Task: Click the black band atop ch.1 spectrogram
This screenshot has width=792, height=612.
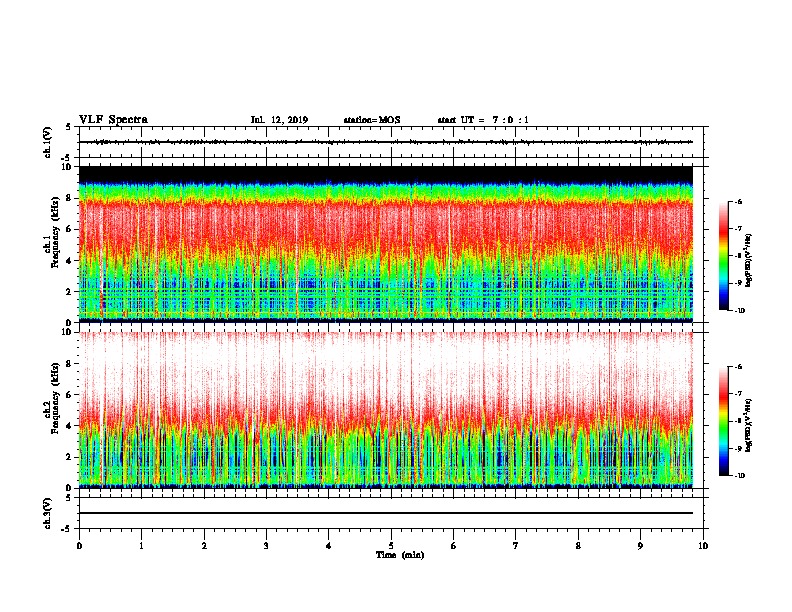Action: coord(386,174)
